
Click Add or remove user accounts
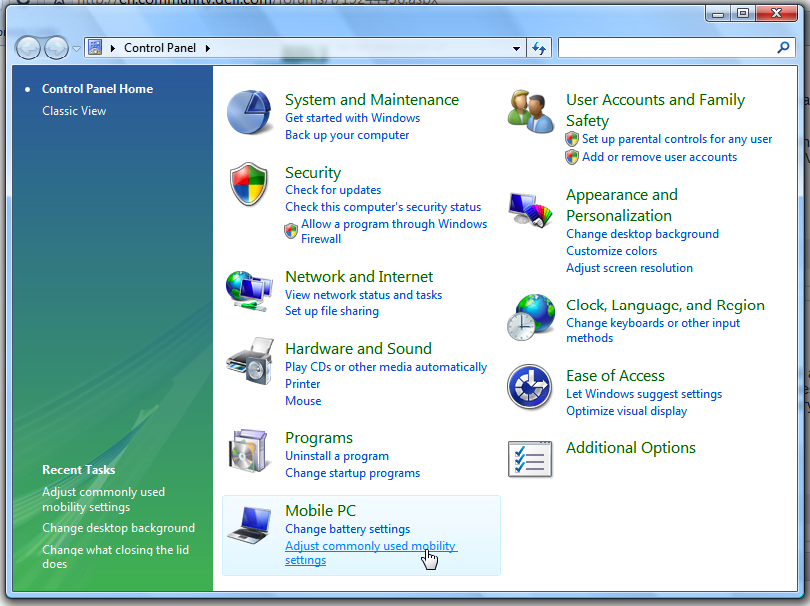pyautogui.click(x=659, y=157)
